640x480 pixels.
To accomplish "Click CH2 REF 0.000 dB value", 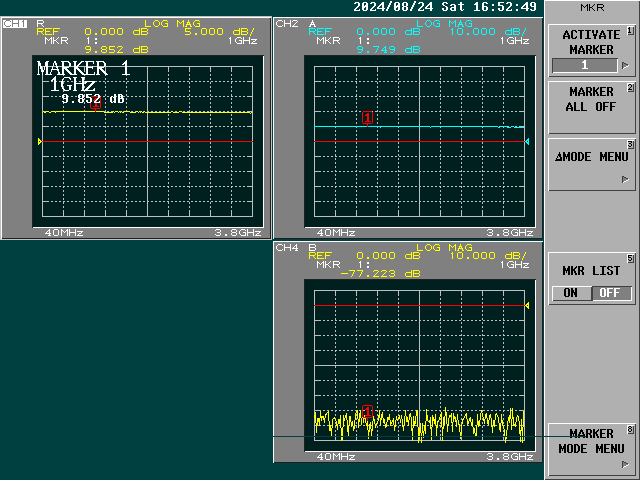I will click(x=388, y=32).
